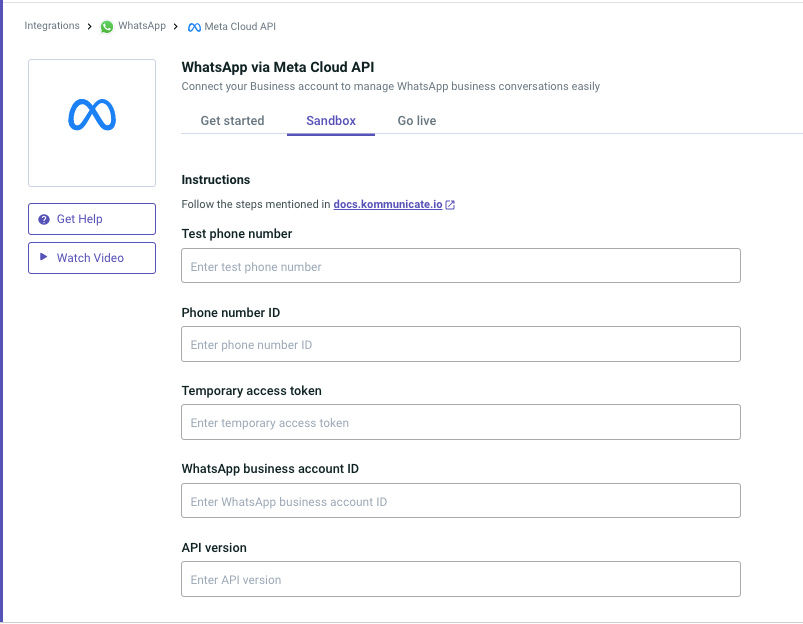
Task: Click the question mark icon on Get Help
Action: [44, 219]
